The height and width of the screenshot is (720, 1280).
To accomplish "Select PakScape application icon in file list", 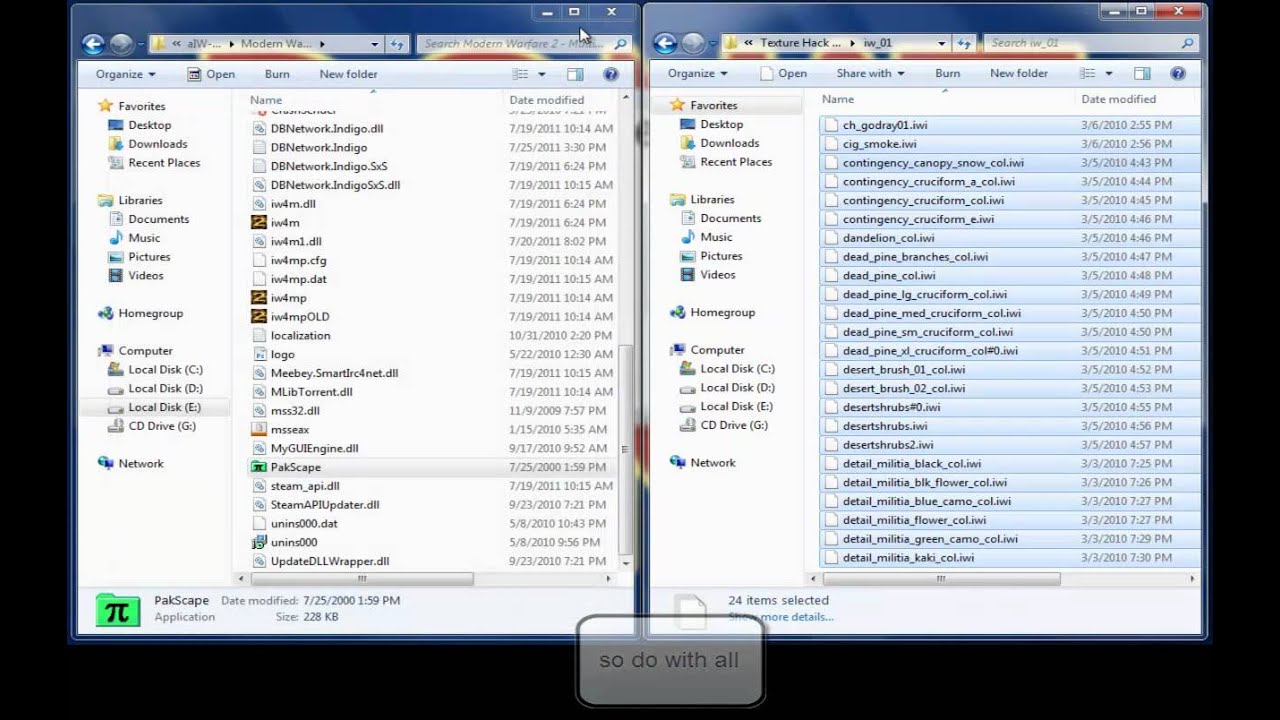I will [x=259, y=467].
